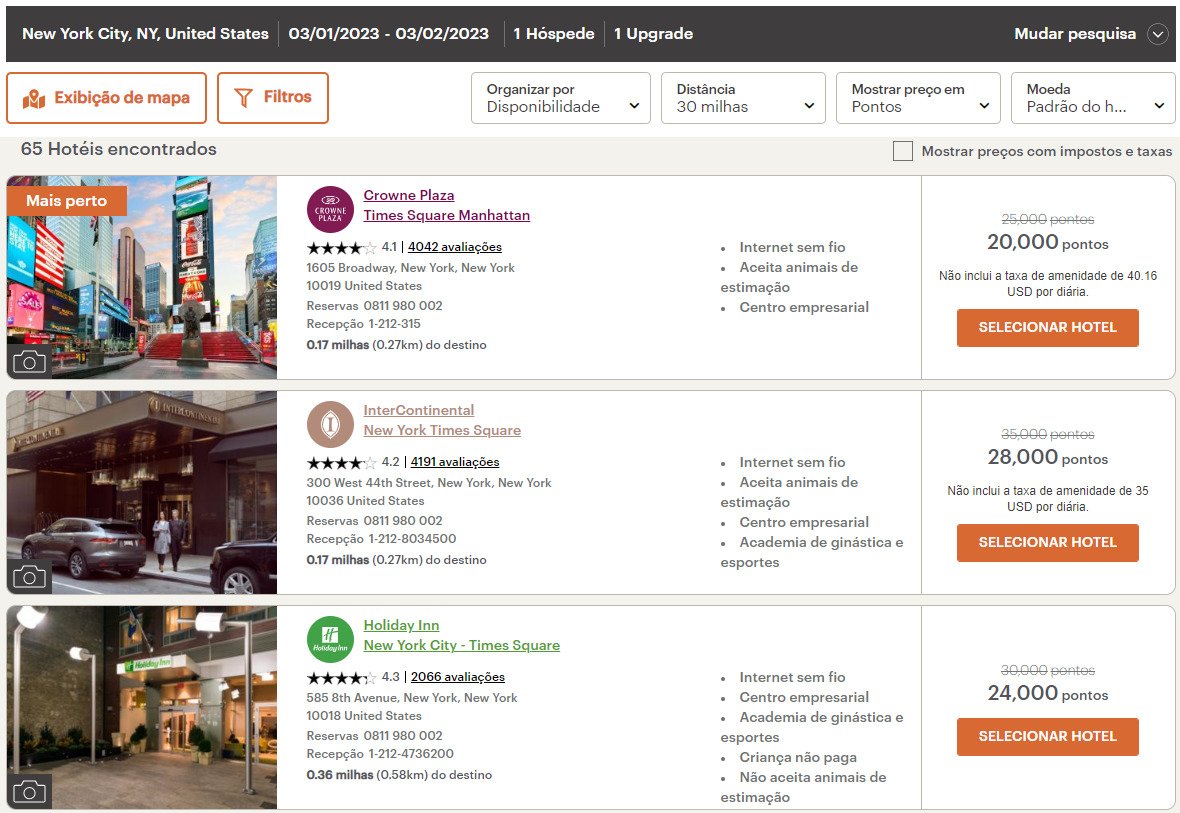
Task: Click 0.36 milhas (0.58km) do destino
Action: pos(399,775)
